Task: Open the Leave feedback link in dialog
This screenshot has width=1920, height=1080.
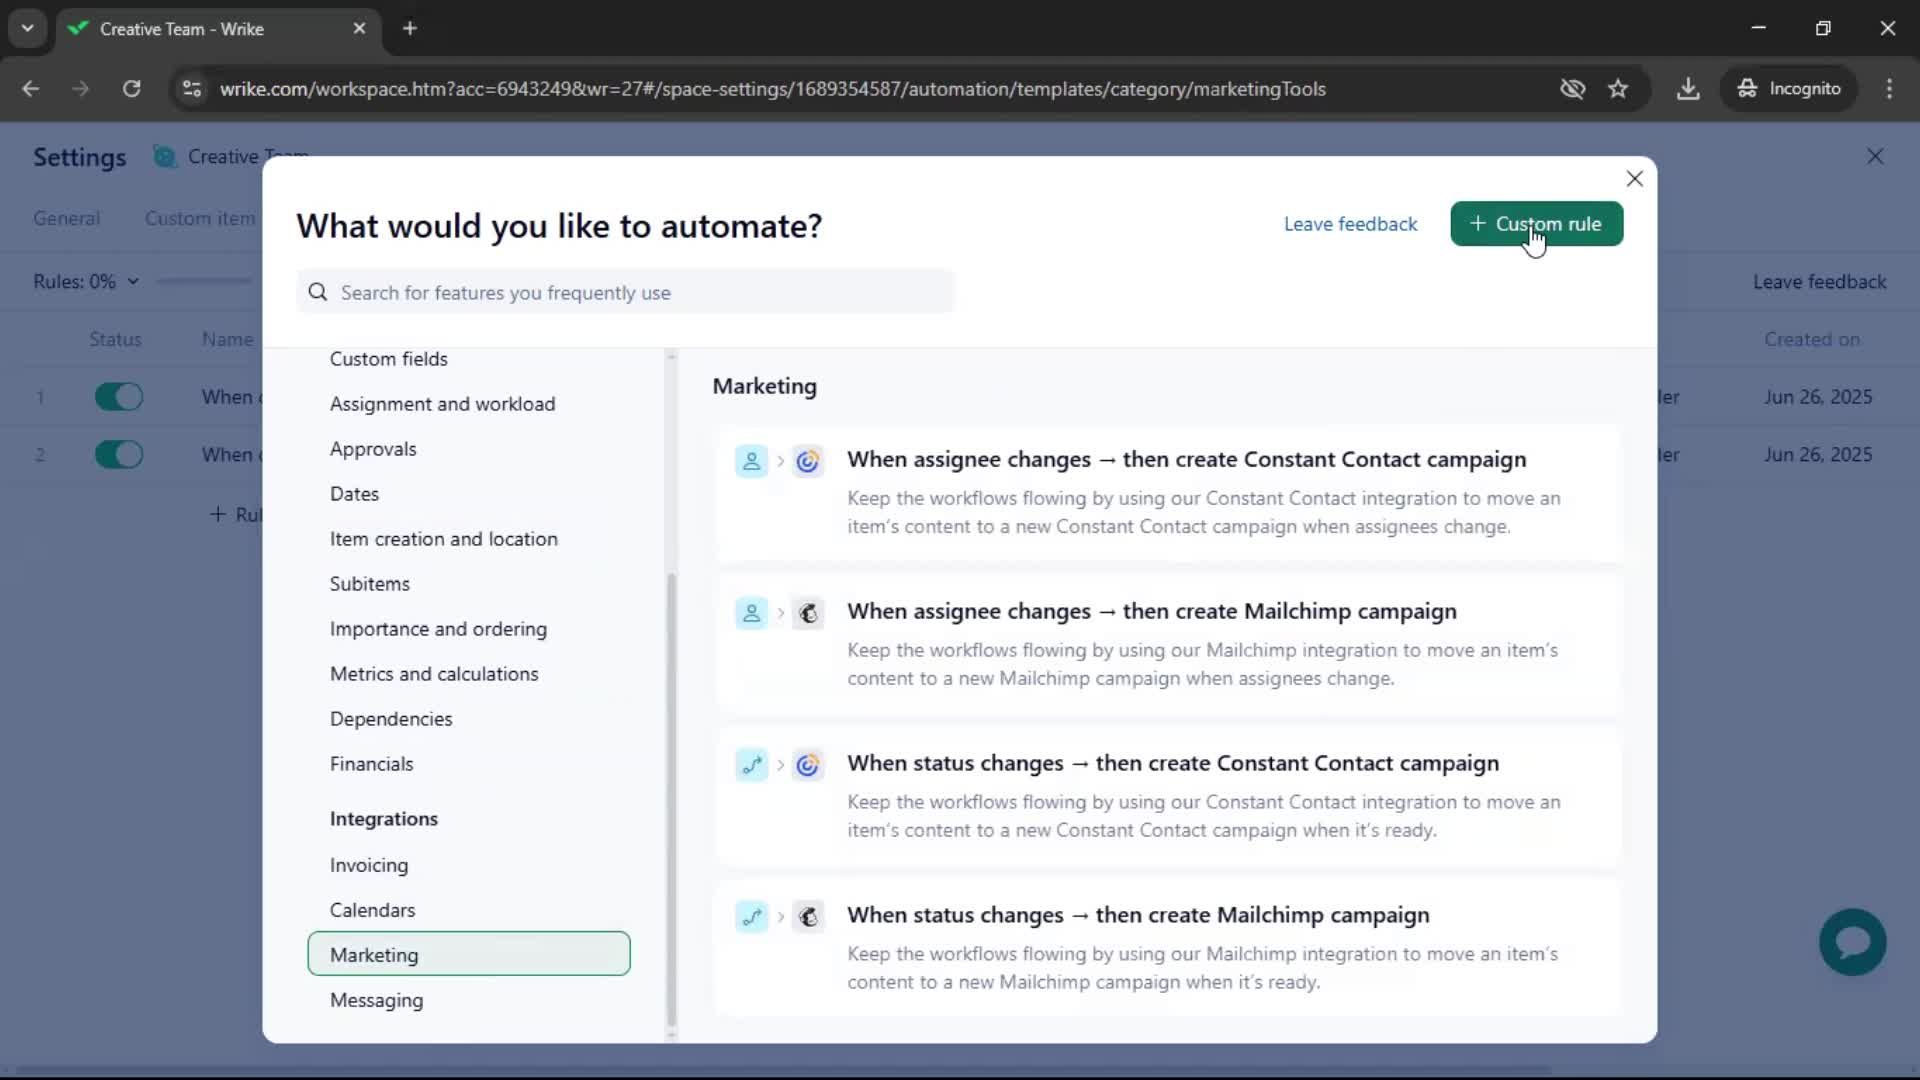Action: (x=1350, y=224)
